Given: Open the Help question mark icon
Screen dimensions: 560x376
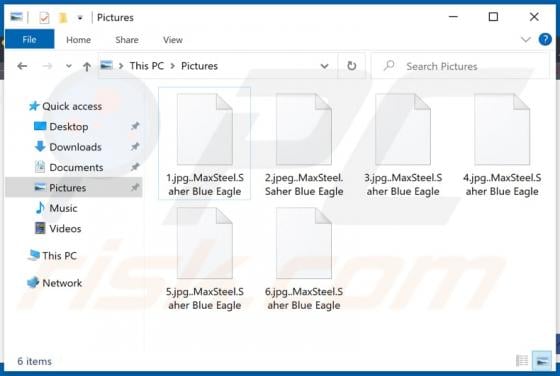Looking at the screenshot, I should coord(545,39).
